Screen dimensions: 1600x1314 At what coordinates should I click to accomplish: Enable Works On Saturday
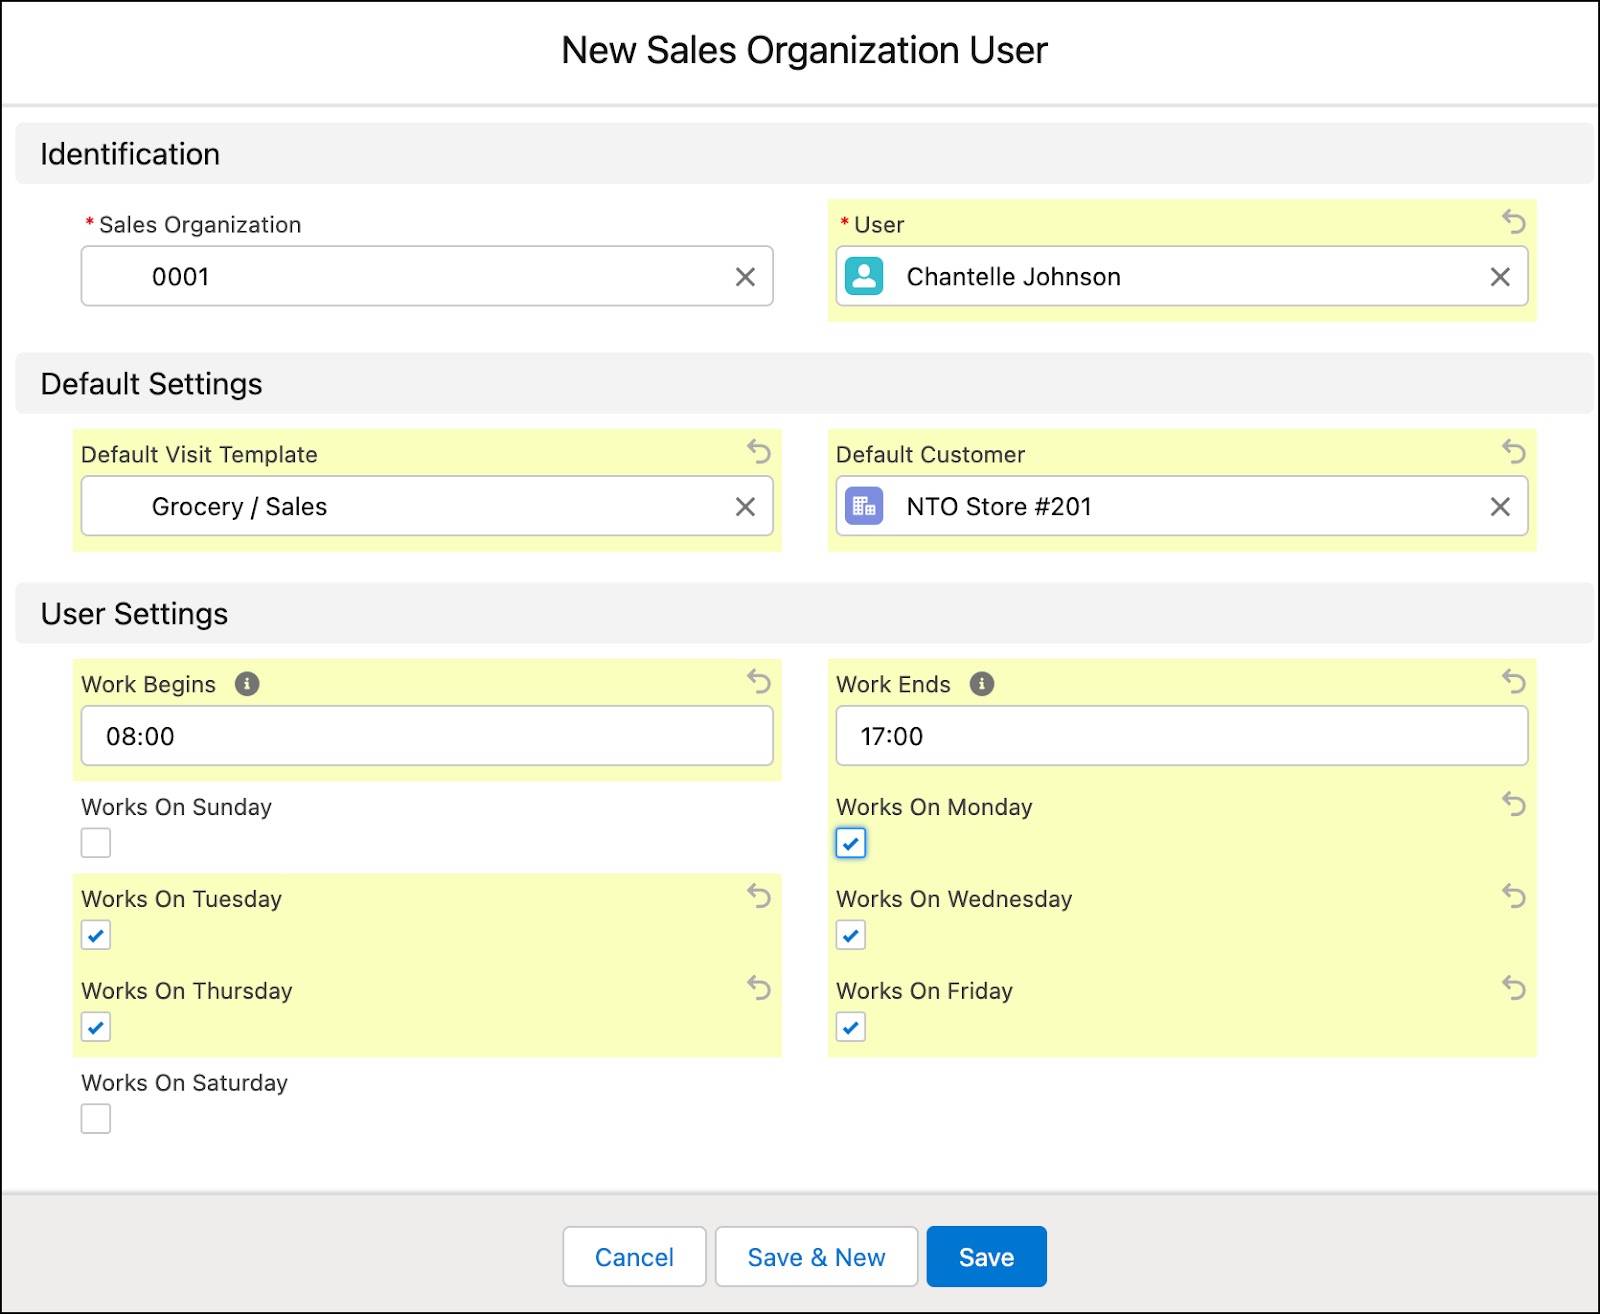pos(95,1119)
